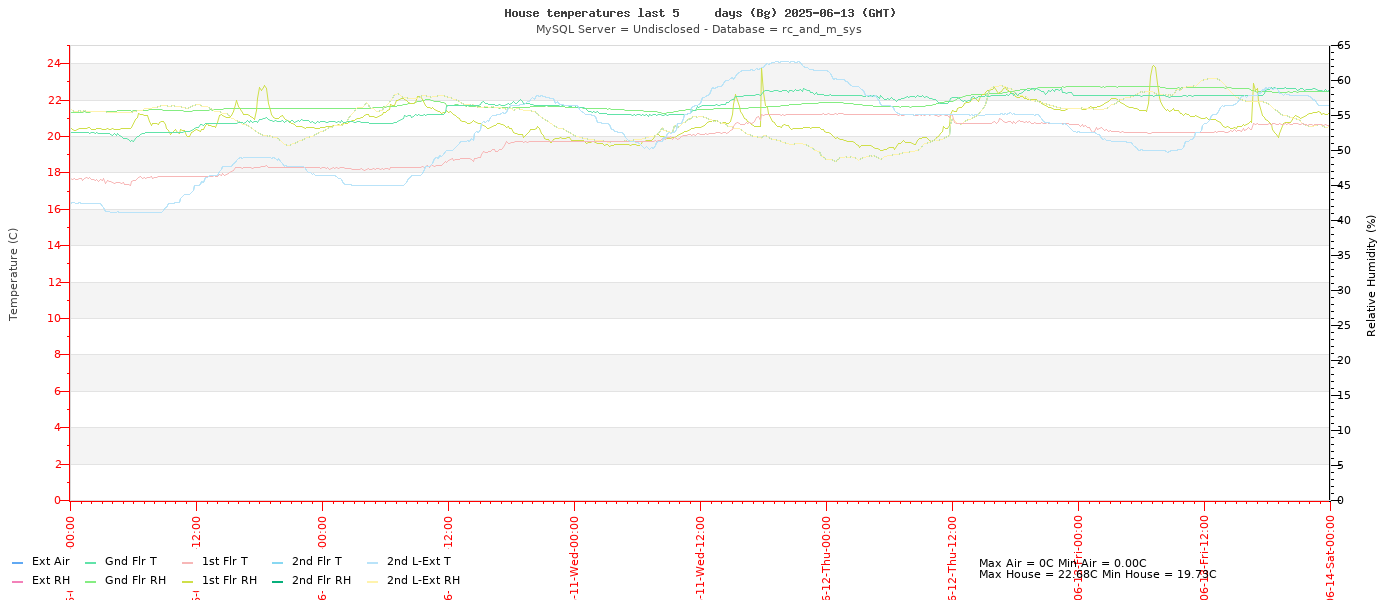Select the Gnd Flr RH legend color swatch

(90, 581)
